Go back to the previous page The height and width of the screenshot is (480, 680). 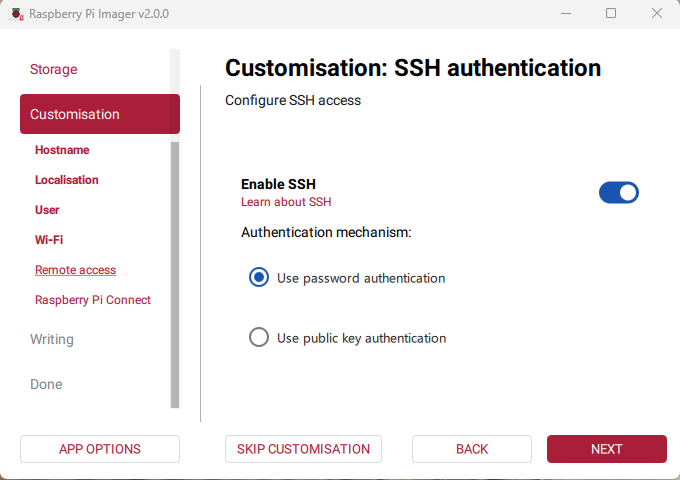(472, 449)
